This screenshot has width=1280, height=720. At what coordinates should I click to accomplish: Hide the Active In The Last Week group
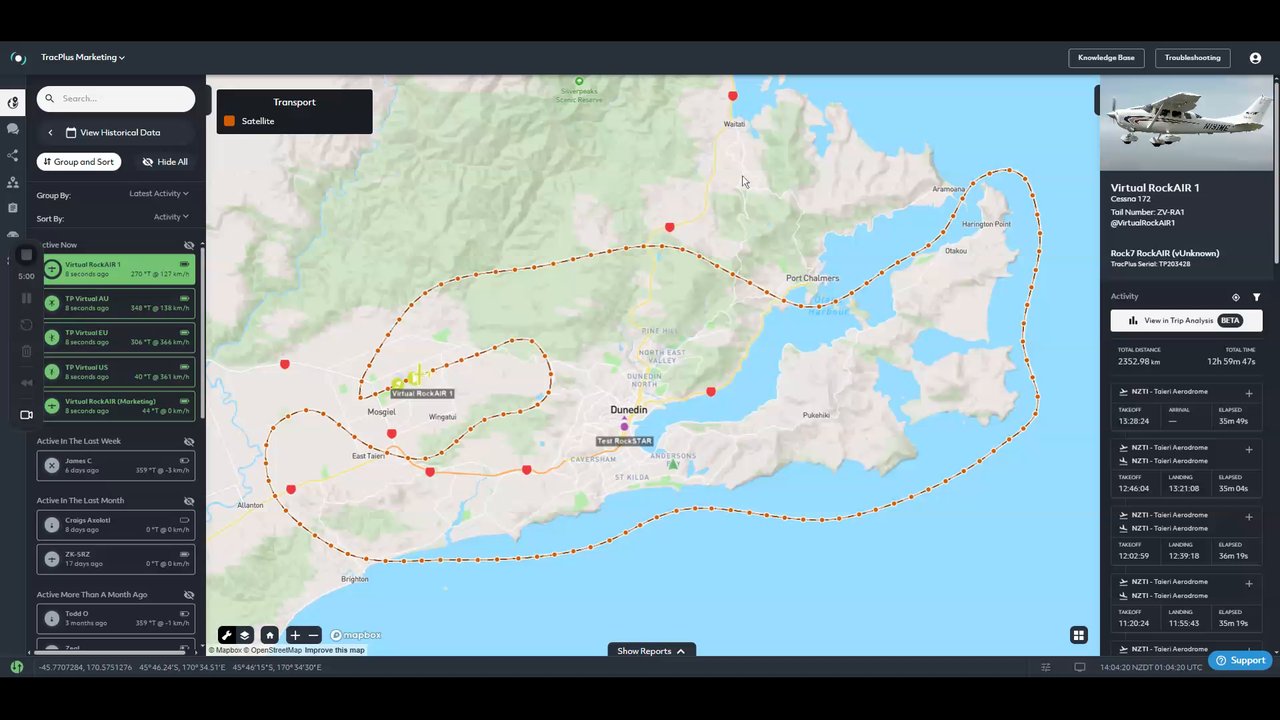pos(189,441)
